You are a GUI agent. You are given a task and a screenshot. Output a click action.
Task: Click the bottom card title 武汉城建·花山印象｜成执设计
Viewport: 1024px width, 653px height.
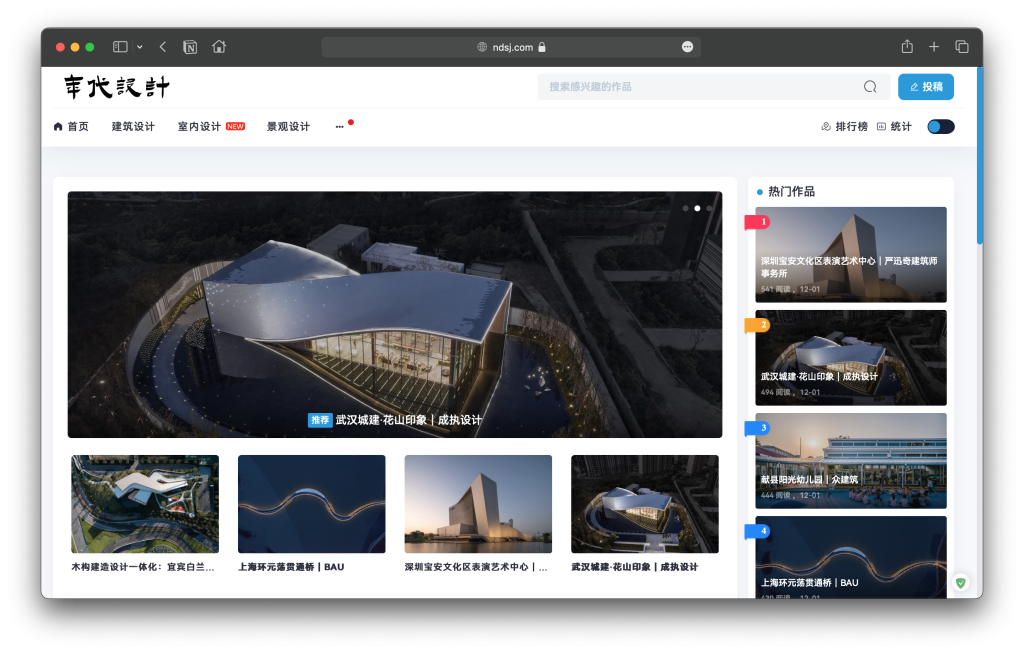635,567
